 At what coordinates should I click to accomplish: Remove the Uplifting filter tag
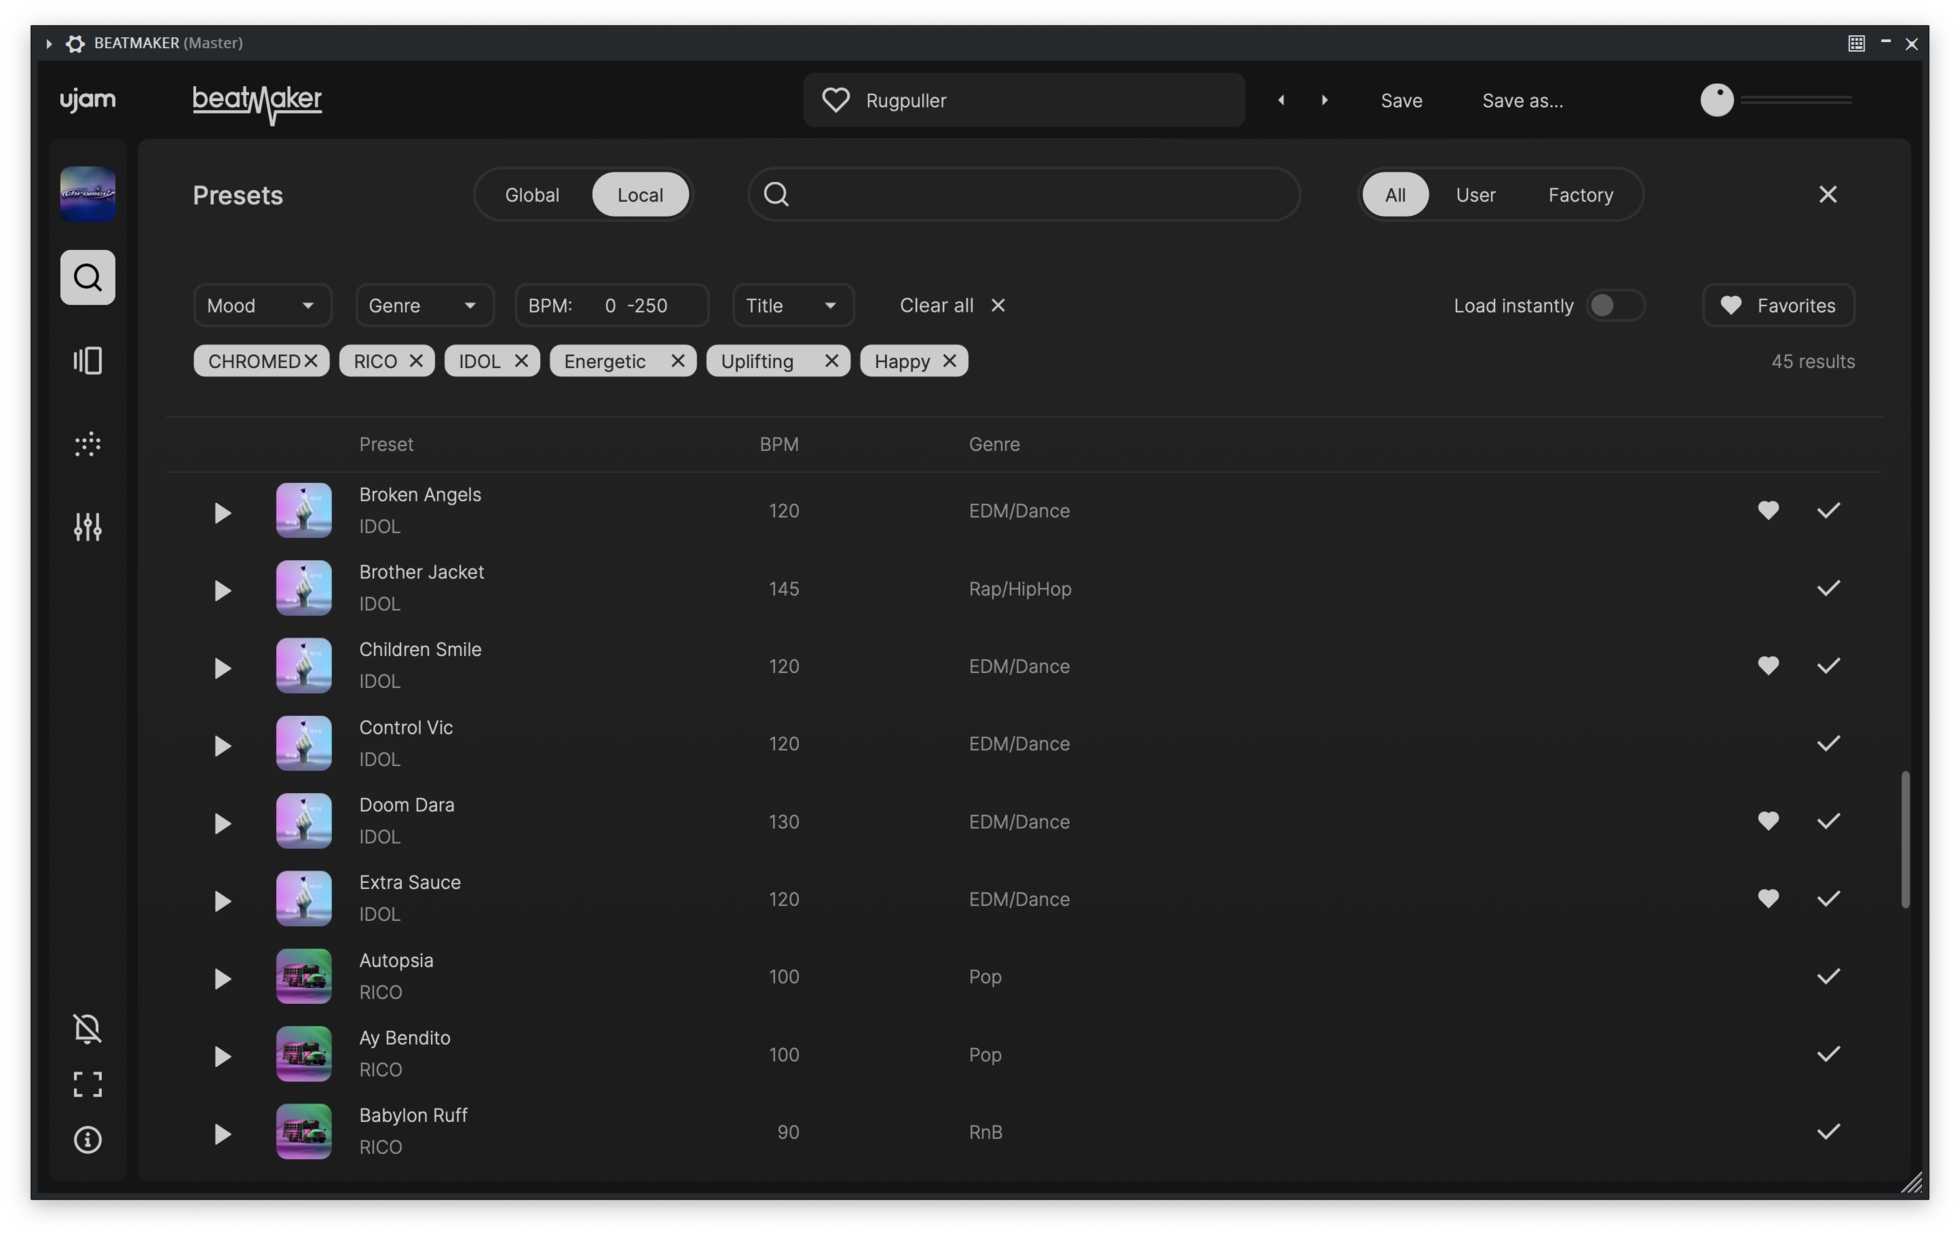click(831, 361)
